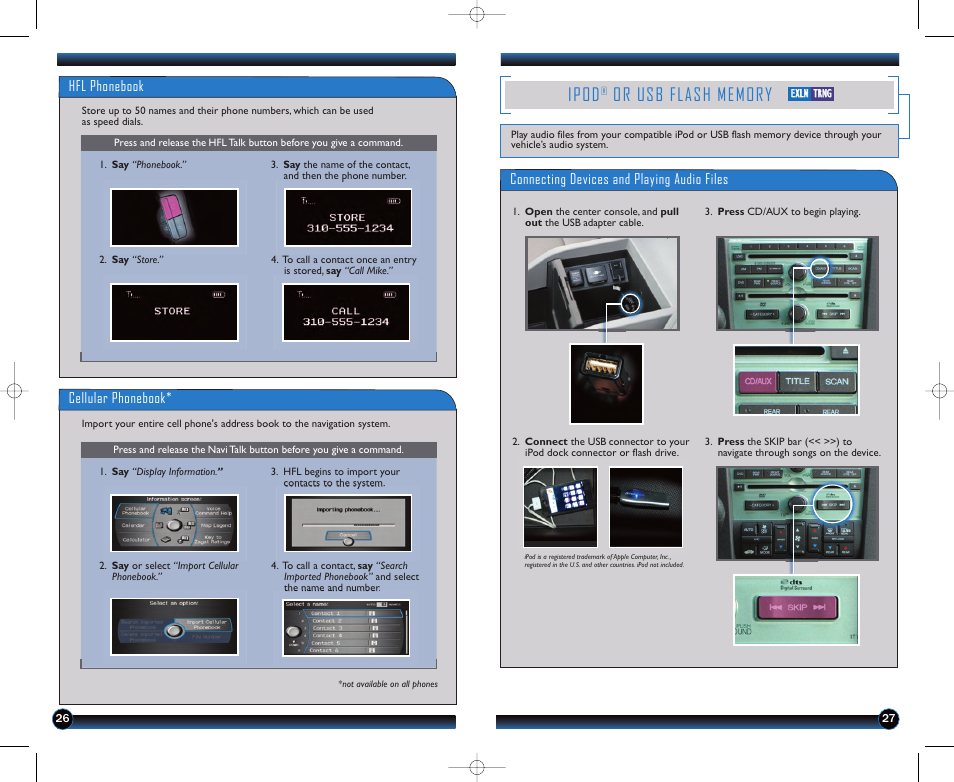The height and width of the screenshot is (782, 954).
Task: Click the '*not available on all phones' footnote
Action: [388, 684]
